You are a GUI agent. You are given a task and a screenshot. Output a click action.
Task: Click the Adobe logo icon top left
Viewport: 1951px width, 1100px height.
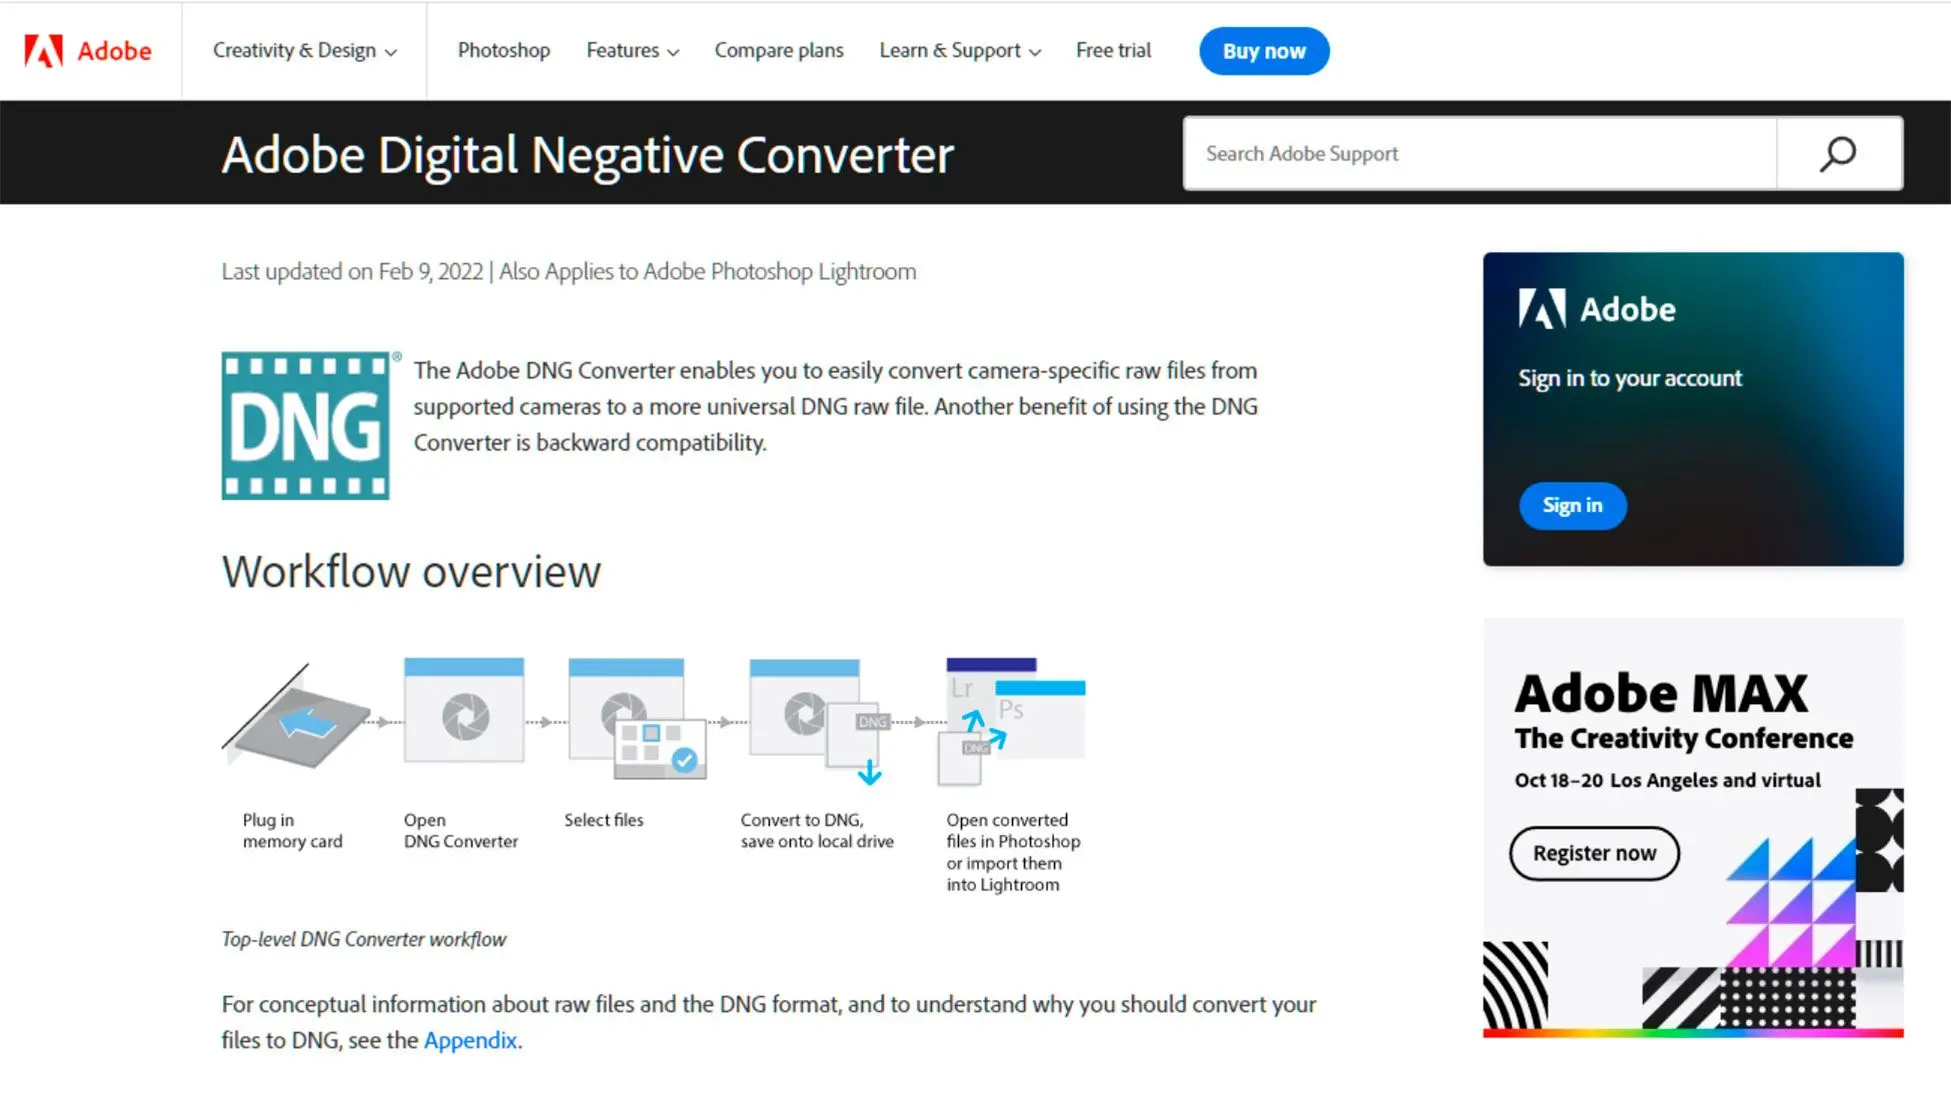point(43,51)
